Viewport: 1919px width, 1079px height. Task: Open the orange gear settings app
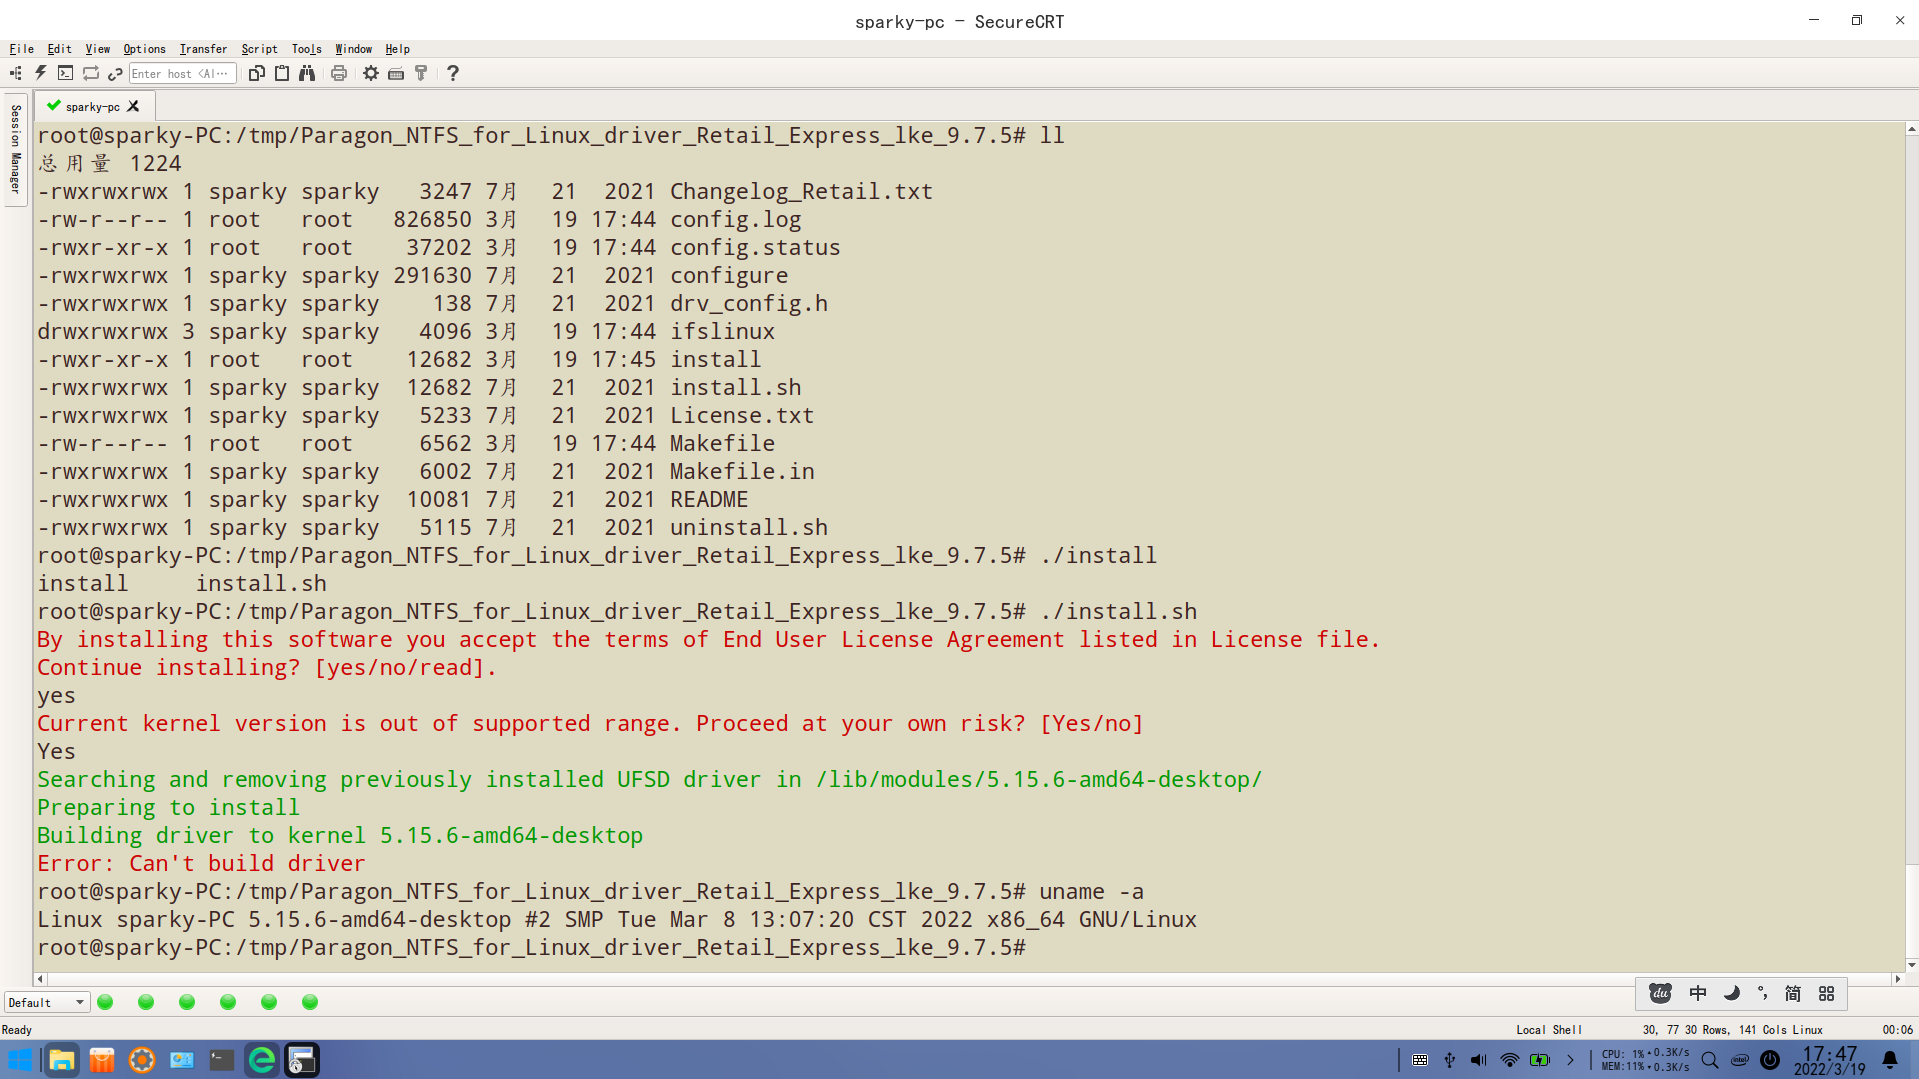142,1060
